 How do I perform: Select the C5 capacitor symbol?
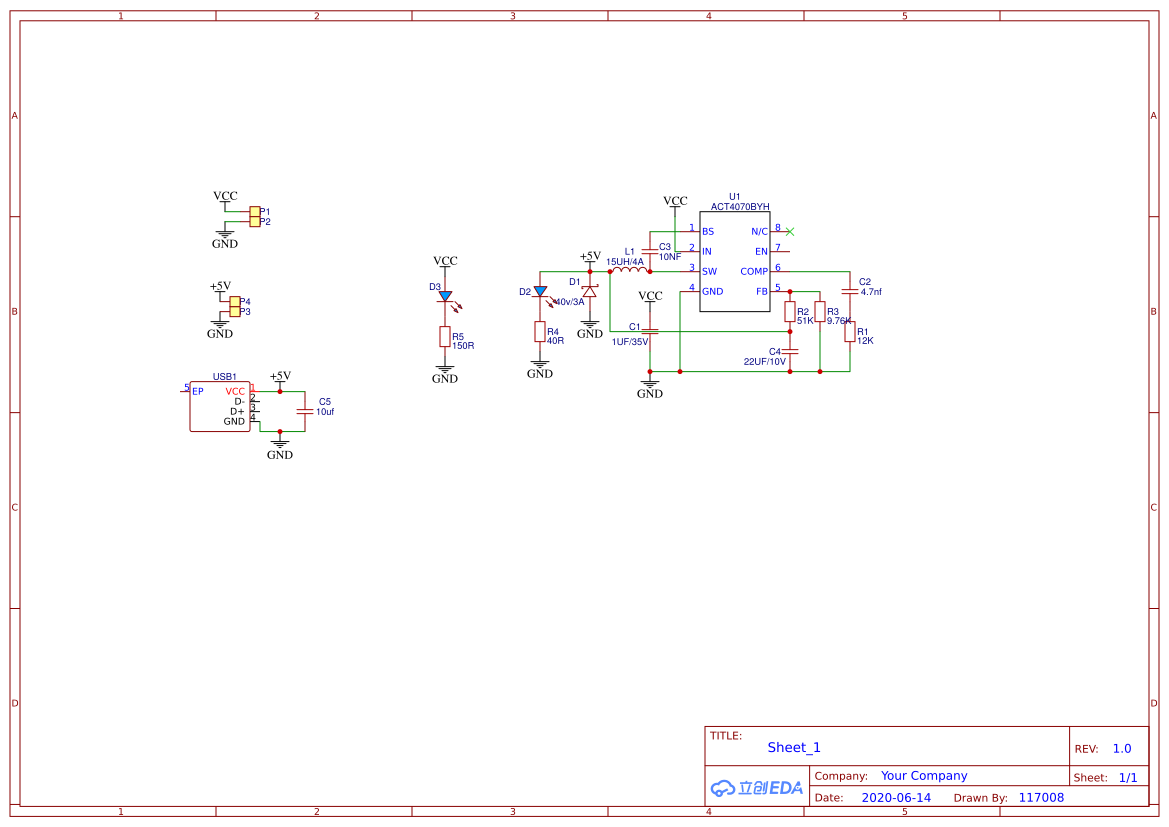(x=304, y=411)
